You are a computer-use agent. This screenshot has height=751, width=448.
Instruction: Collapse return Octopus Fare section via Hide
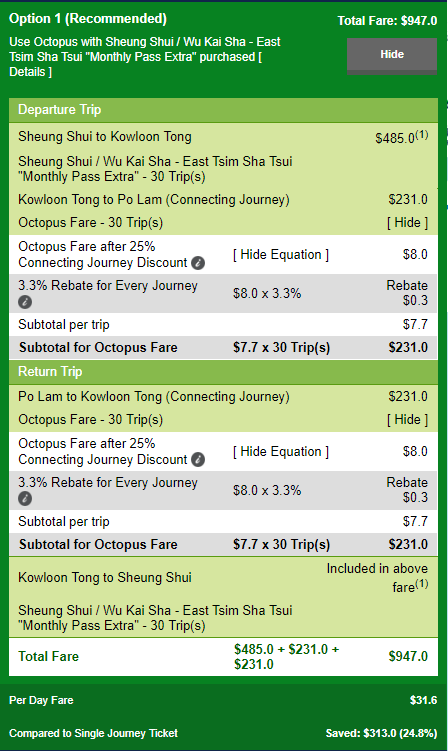click(x=407, y=420)
